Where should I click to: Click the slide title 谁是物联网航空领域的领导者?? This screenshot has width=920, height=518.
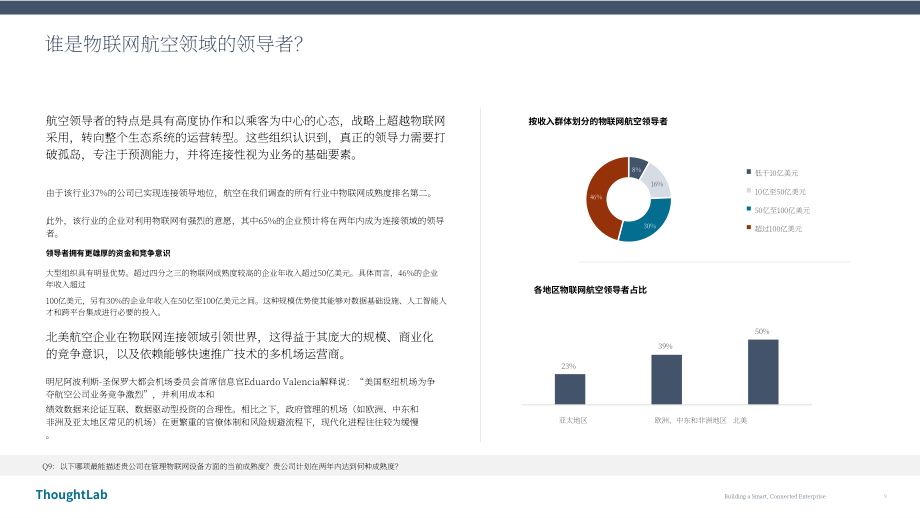coord(174,44)
